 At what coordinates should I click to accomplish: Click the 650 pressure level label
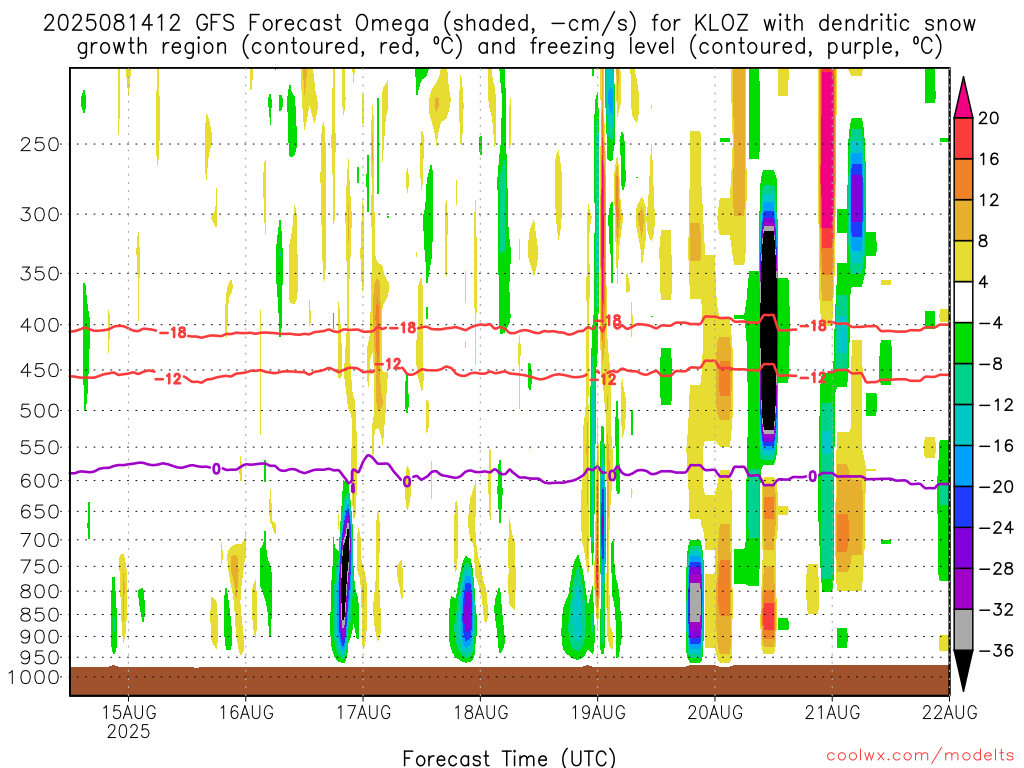tap(40, 511)
